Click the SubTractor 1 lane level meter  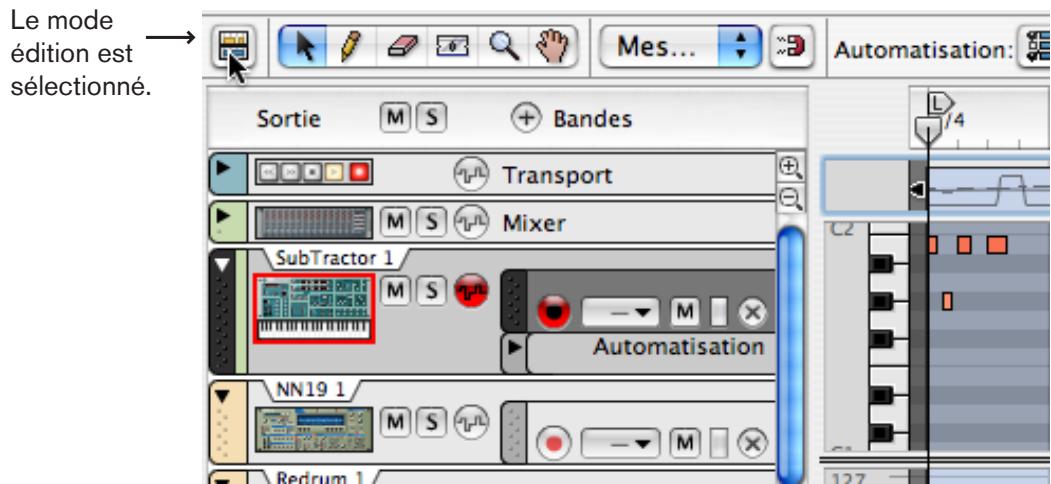coord(719,312)
